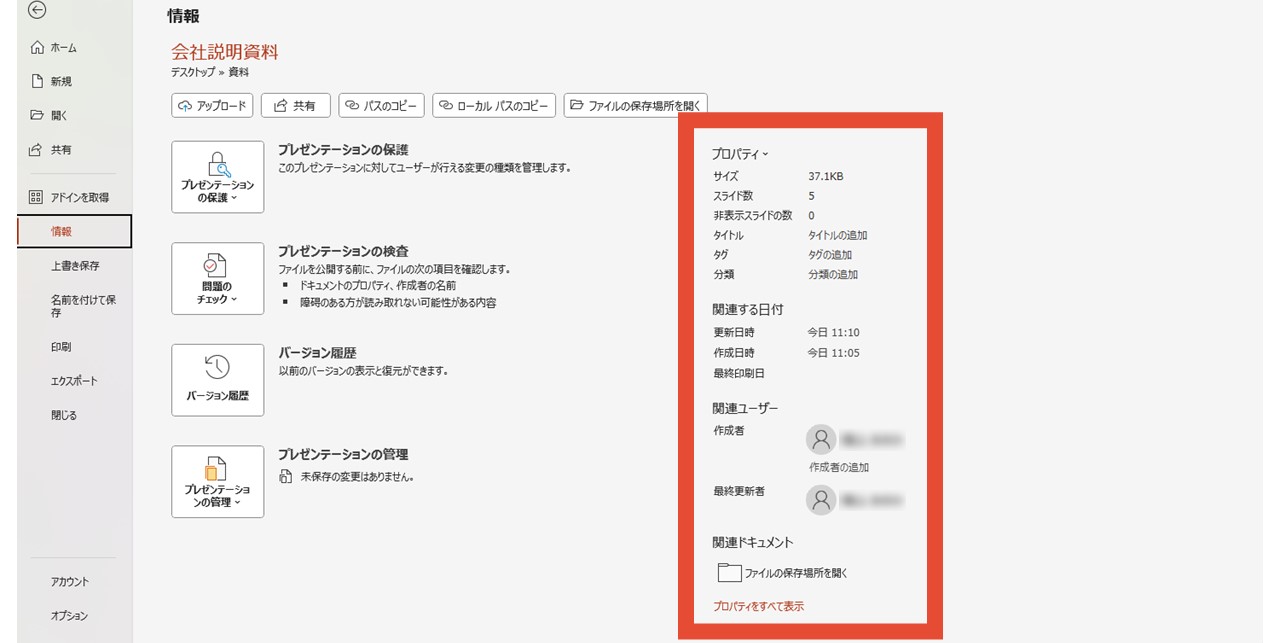Click the 最終更新者 avatar icon
This screenshot has width=1280, height=643.
821,499
